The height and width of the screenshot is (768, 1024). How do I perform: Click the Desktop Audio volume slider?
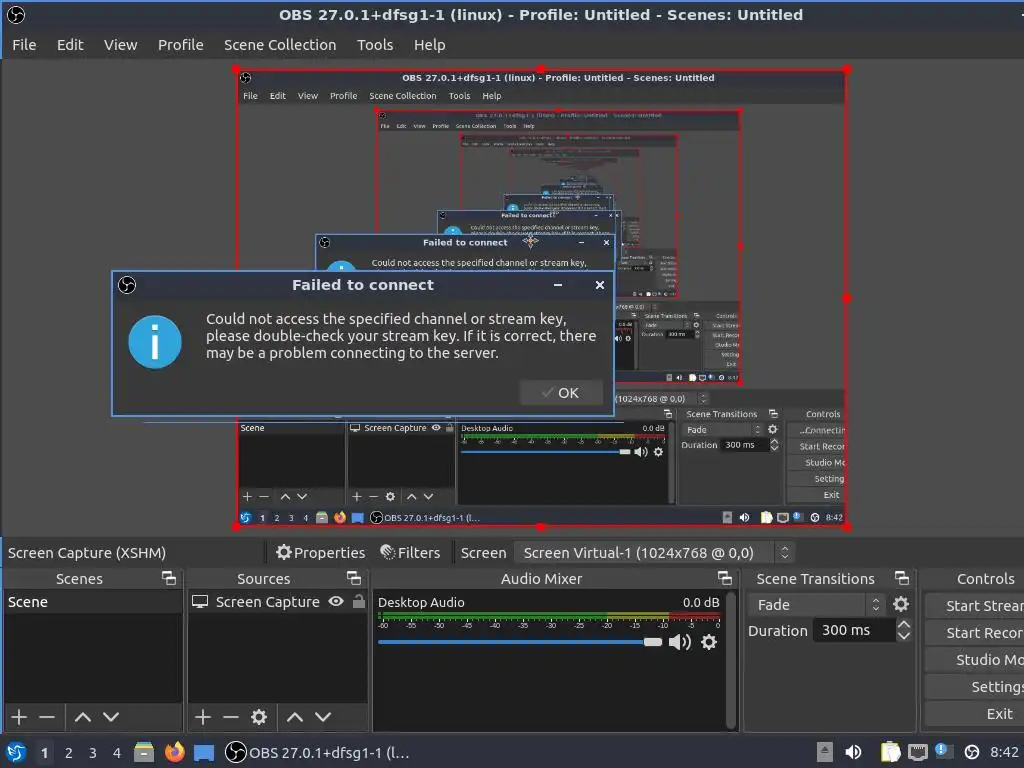[x=520, y=642]
